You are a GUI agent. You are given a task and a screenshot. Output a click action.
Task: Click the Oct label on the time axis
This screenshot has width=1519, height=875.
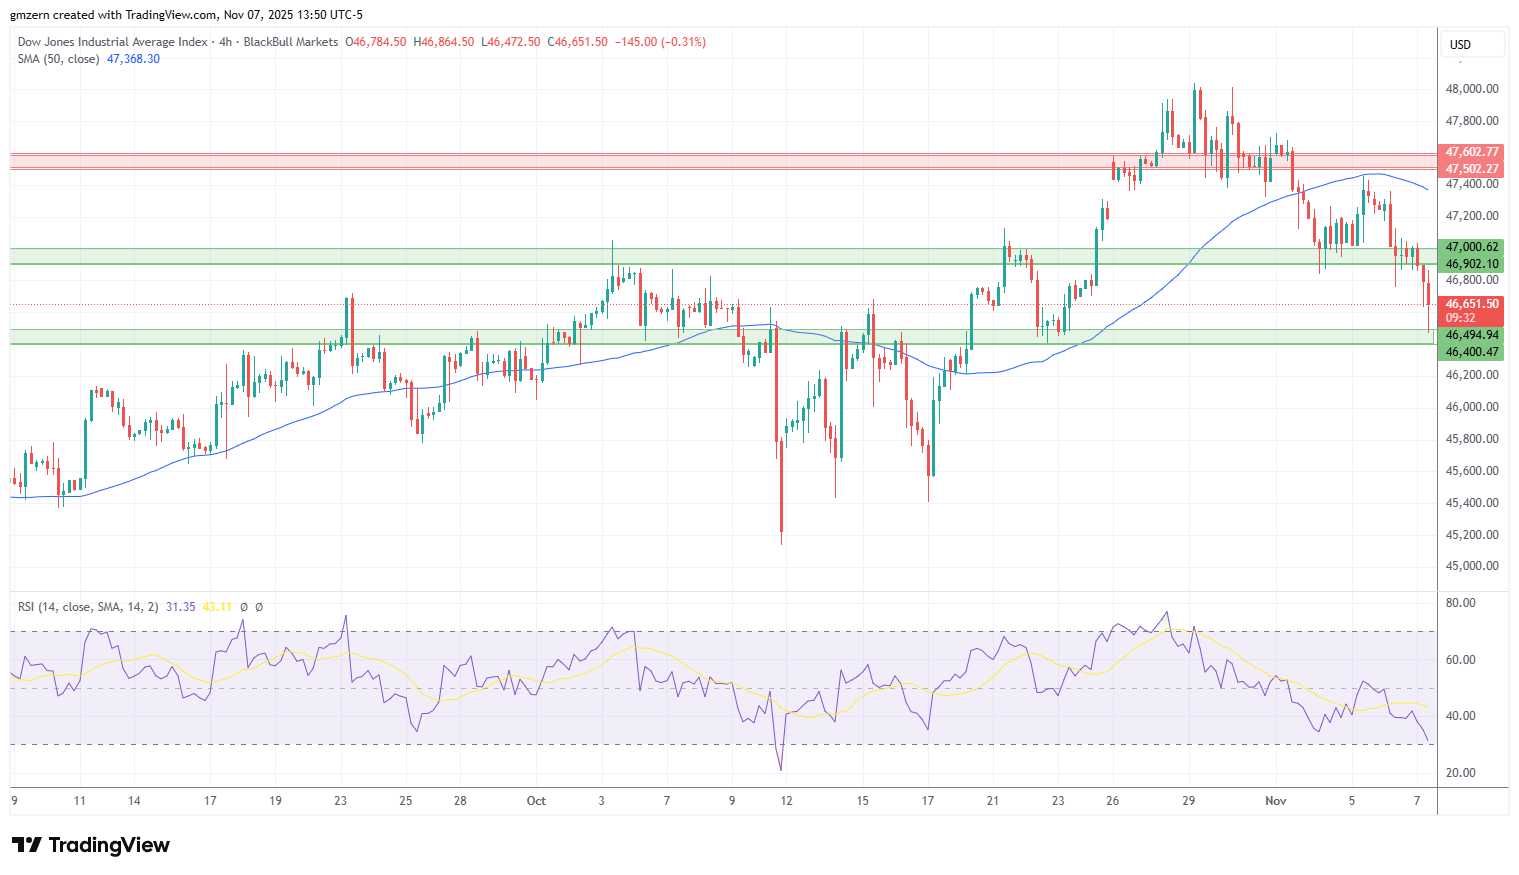pos(536,801)
